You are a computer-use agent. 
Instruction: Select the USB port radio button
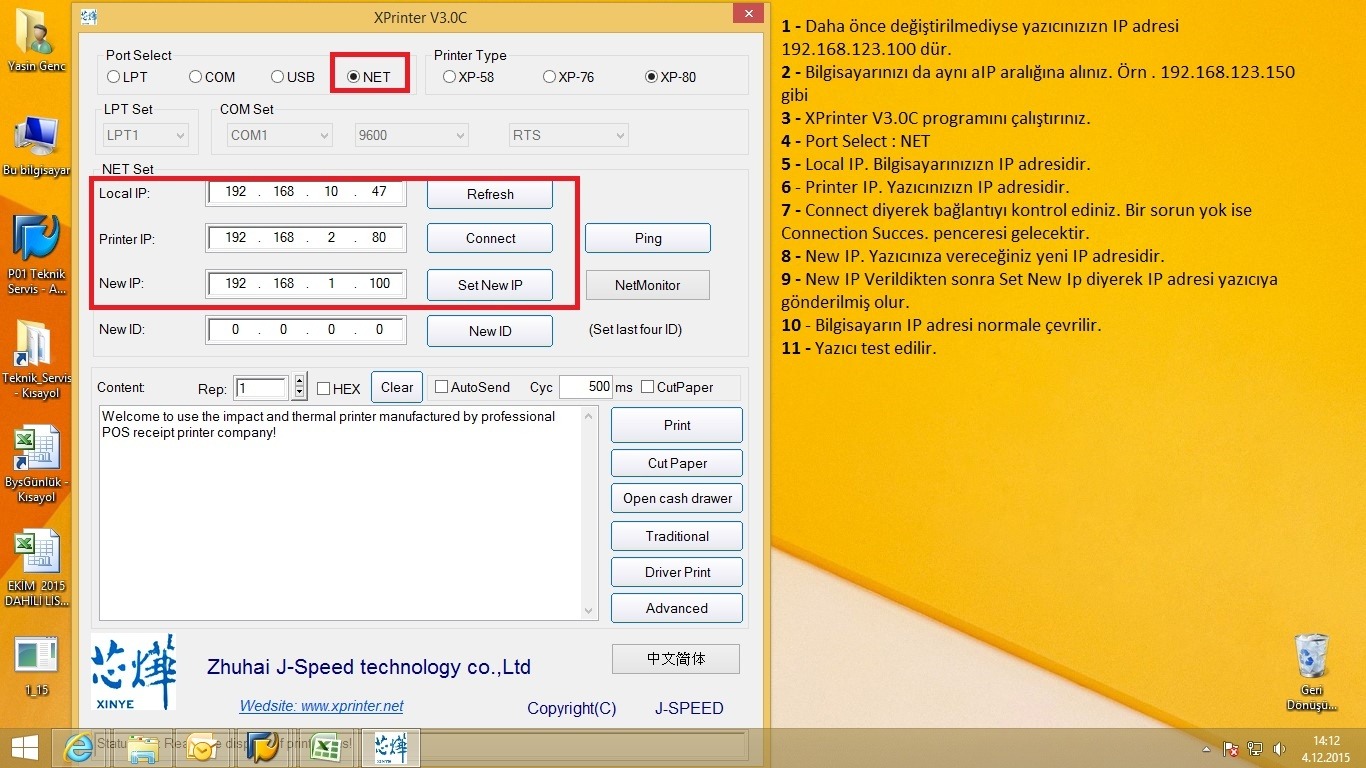click(293, 77)
